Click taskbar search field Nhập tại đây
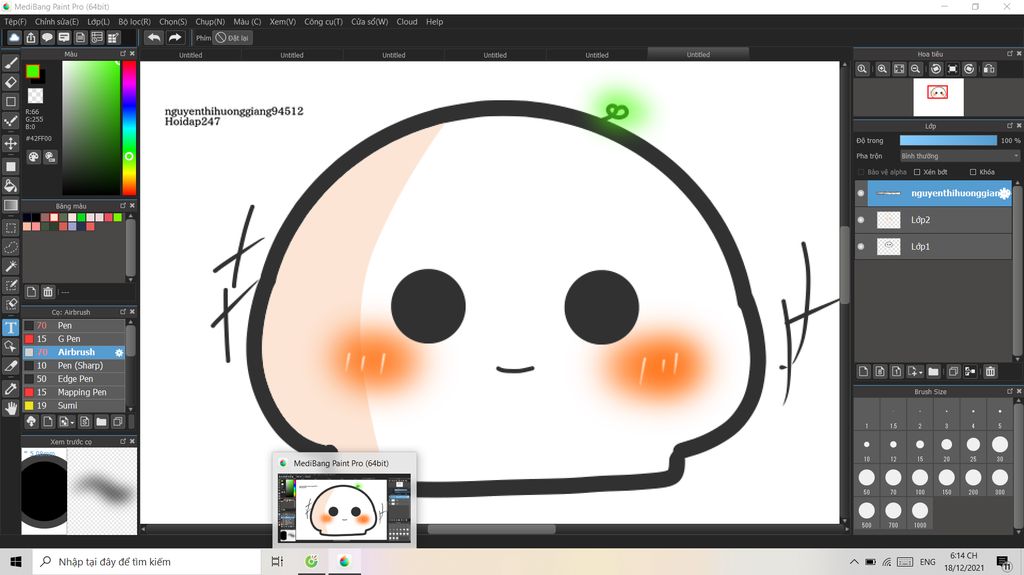Viewport: 1024px width, 575px height. tap(147, 562)
